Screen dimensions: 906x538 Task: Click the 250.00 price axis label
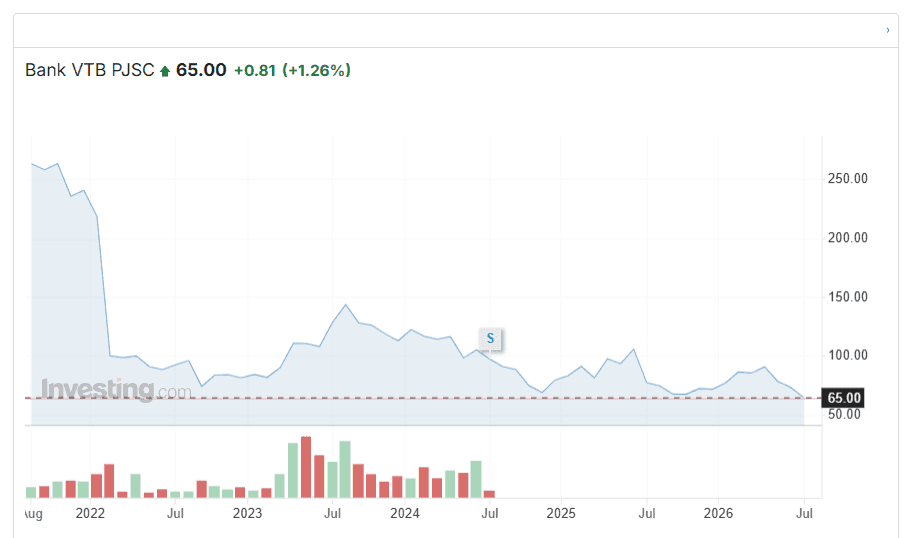click(848, 179)
